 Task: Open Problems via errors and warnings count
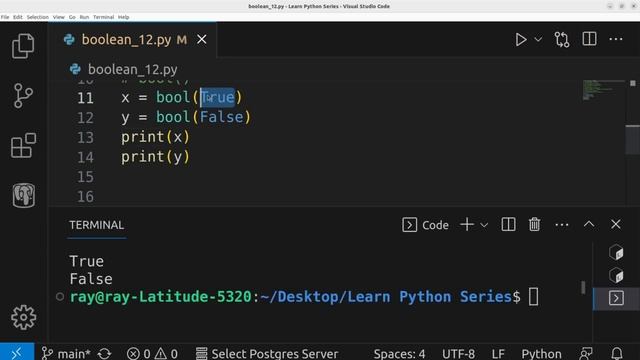click(x=152, y=353)
